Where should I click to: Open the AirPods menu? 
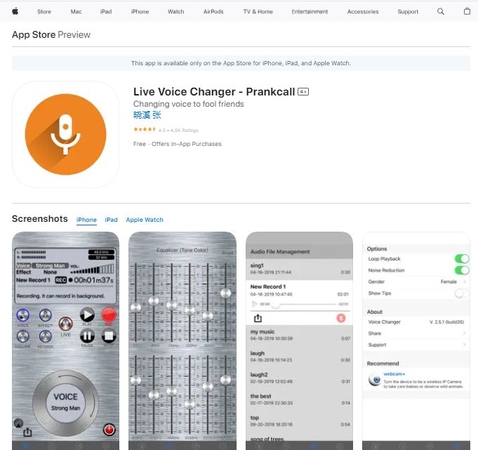pyautogui.click(x=213, y=12)
